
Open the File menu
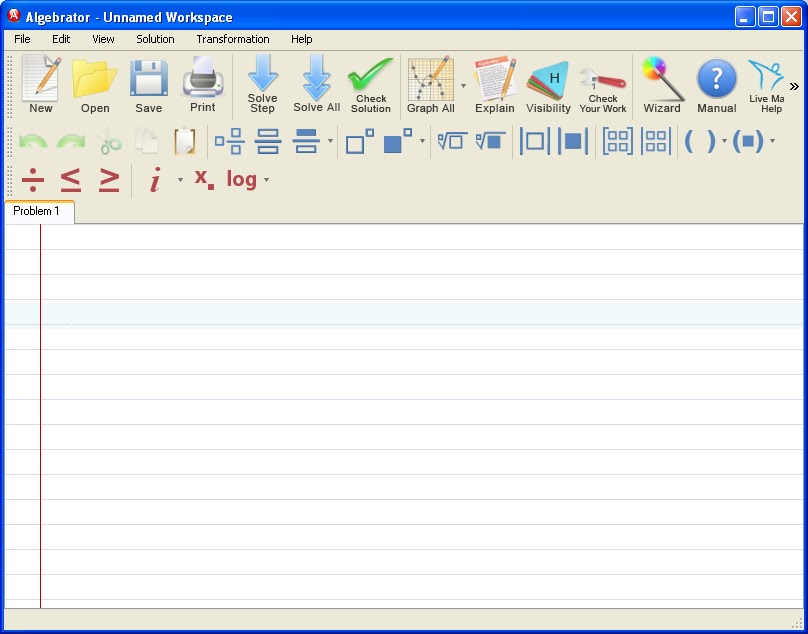tap(22, 39)
